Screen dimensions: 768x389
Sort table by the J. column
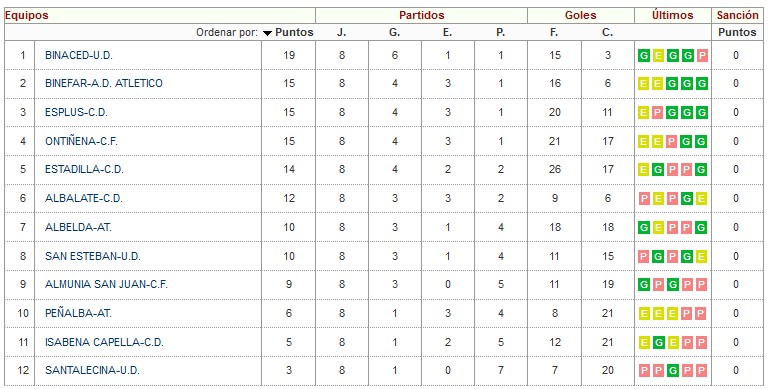(341, 32)
